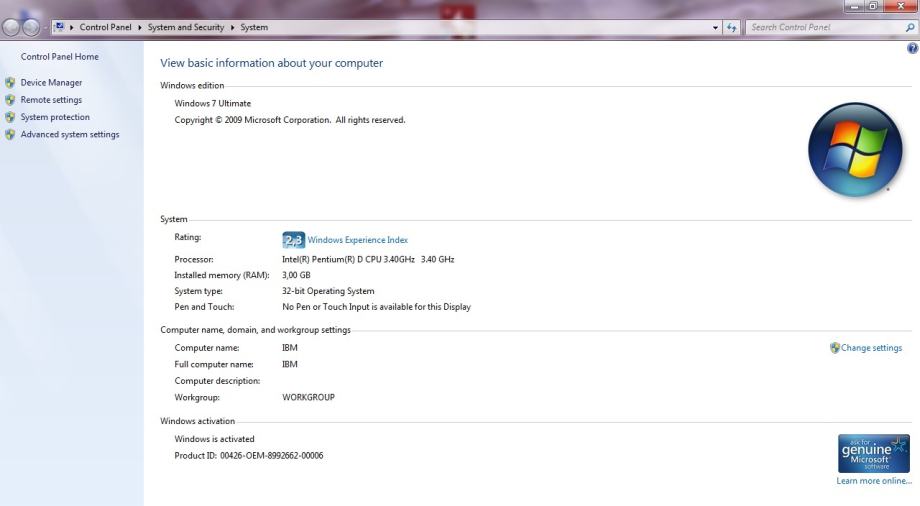Viewport: 920px width, 506px height.
Task: Click the search magnifier icon
Action: point(910,27)
